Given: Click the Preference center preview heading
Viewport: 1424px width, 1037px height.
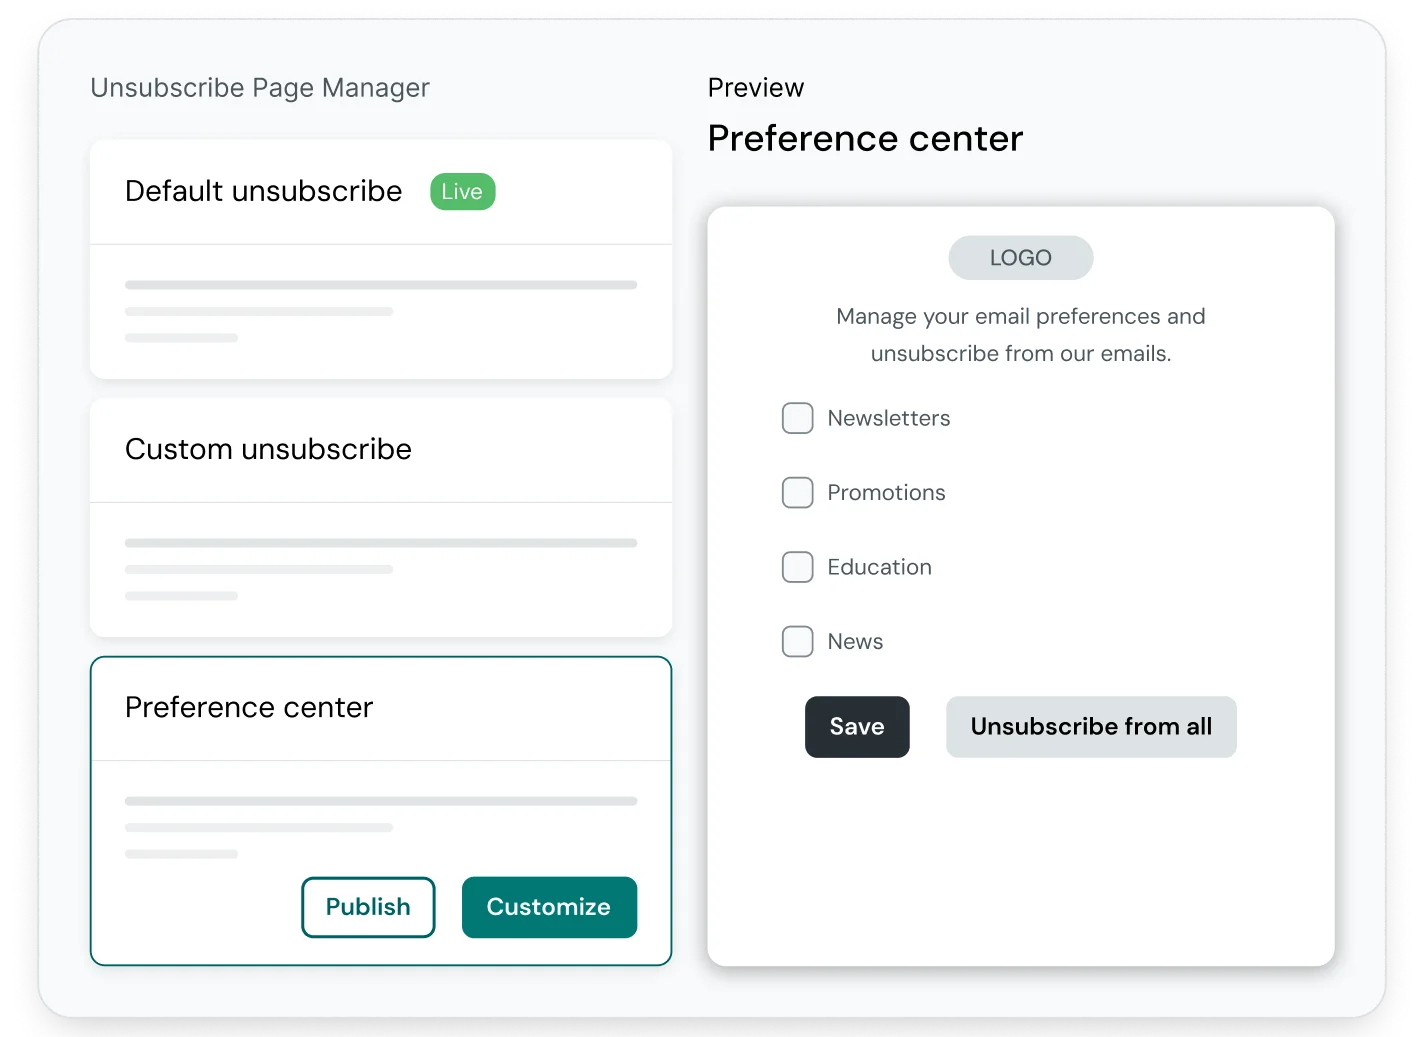Looking at the screenshot, I should 865,138.
